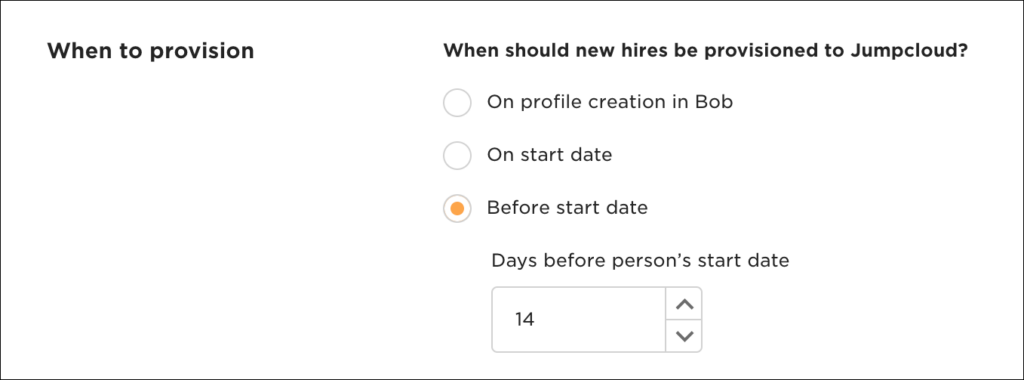Screen dimensions: 1024x380
Task: Click the word "Bob" in the first option
Action: [714, 103]
